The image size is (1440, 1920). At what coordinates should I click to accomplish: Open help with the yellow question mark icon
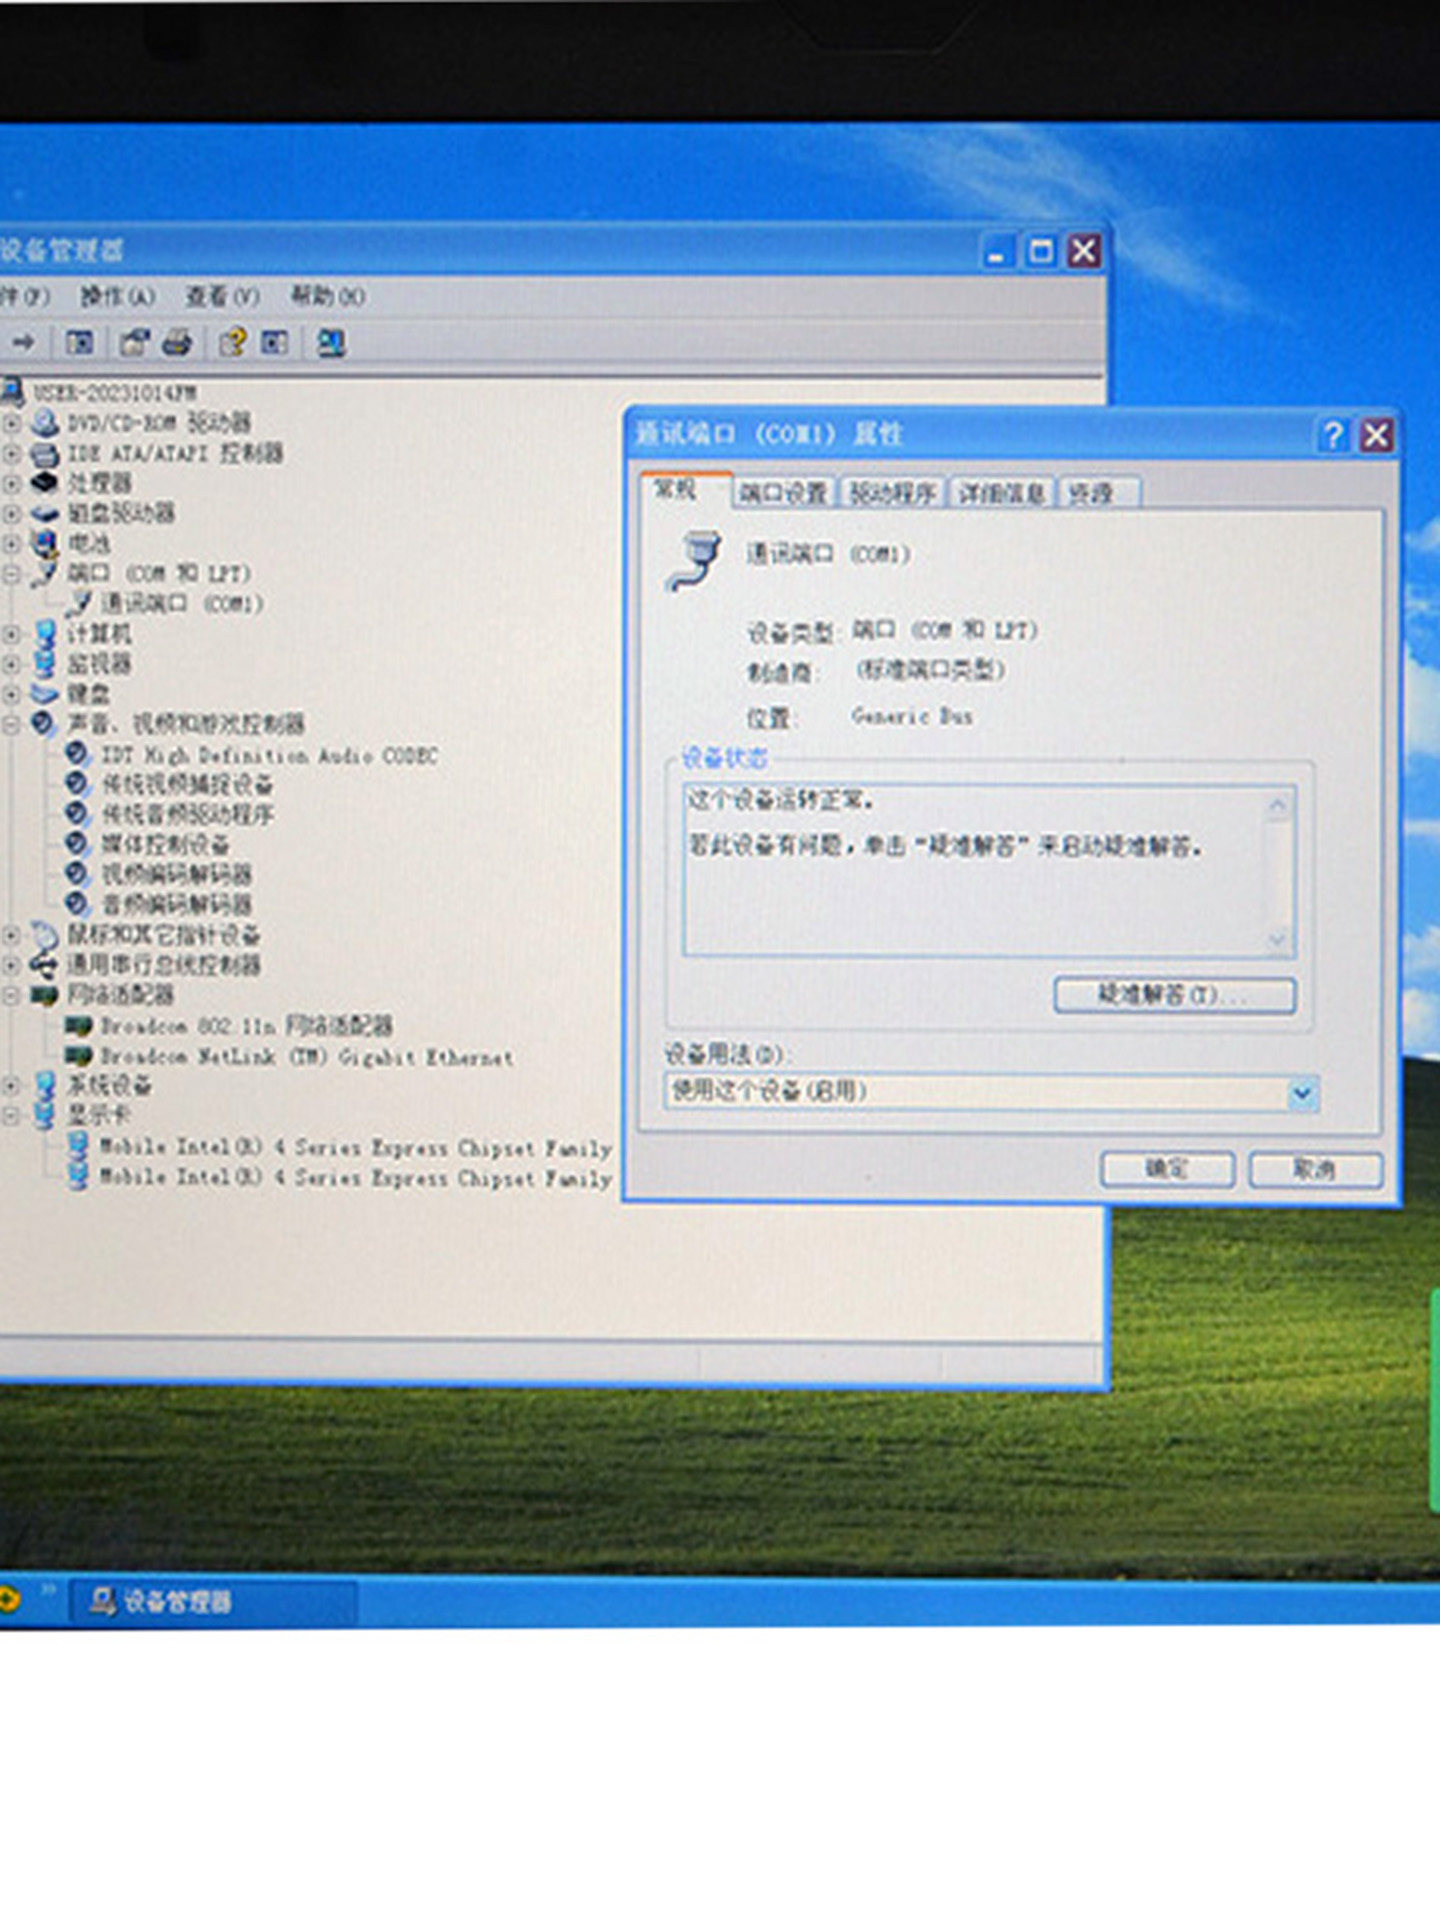pyautogui.click(x=233, y=343)
